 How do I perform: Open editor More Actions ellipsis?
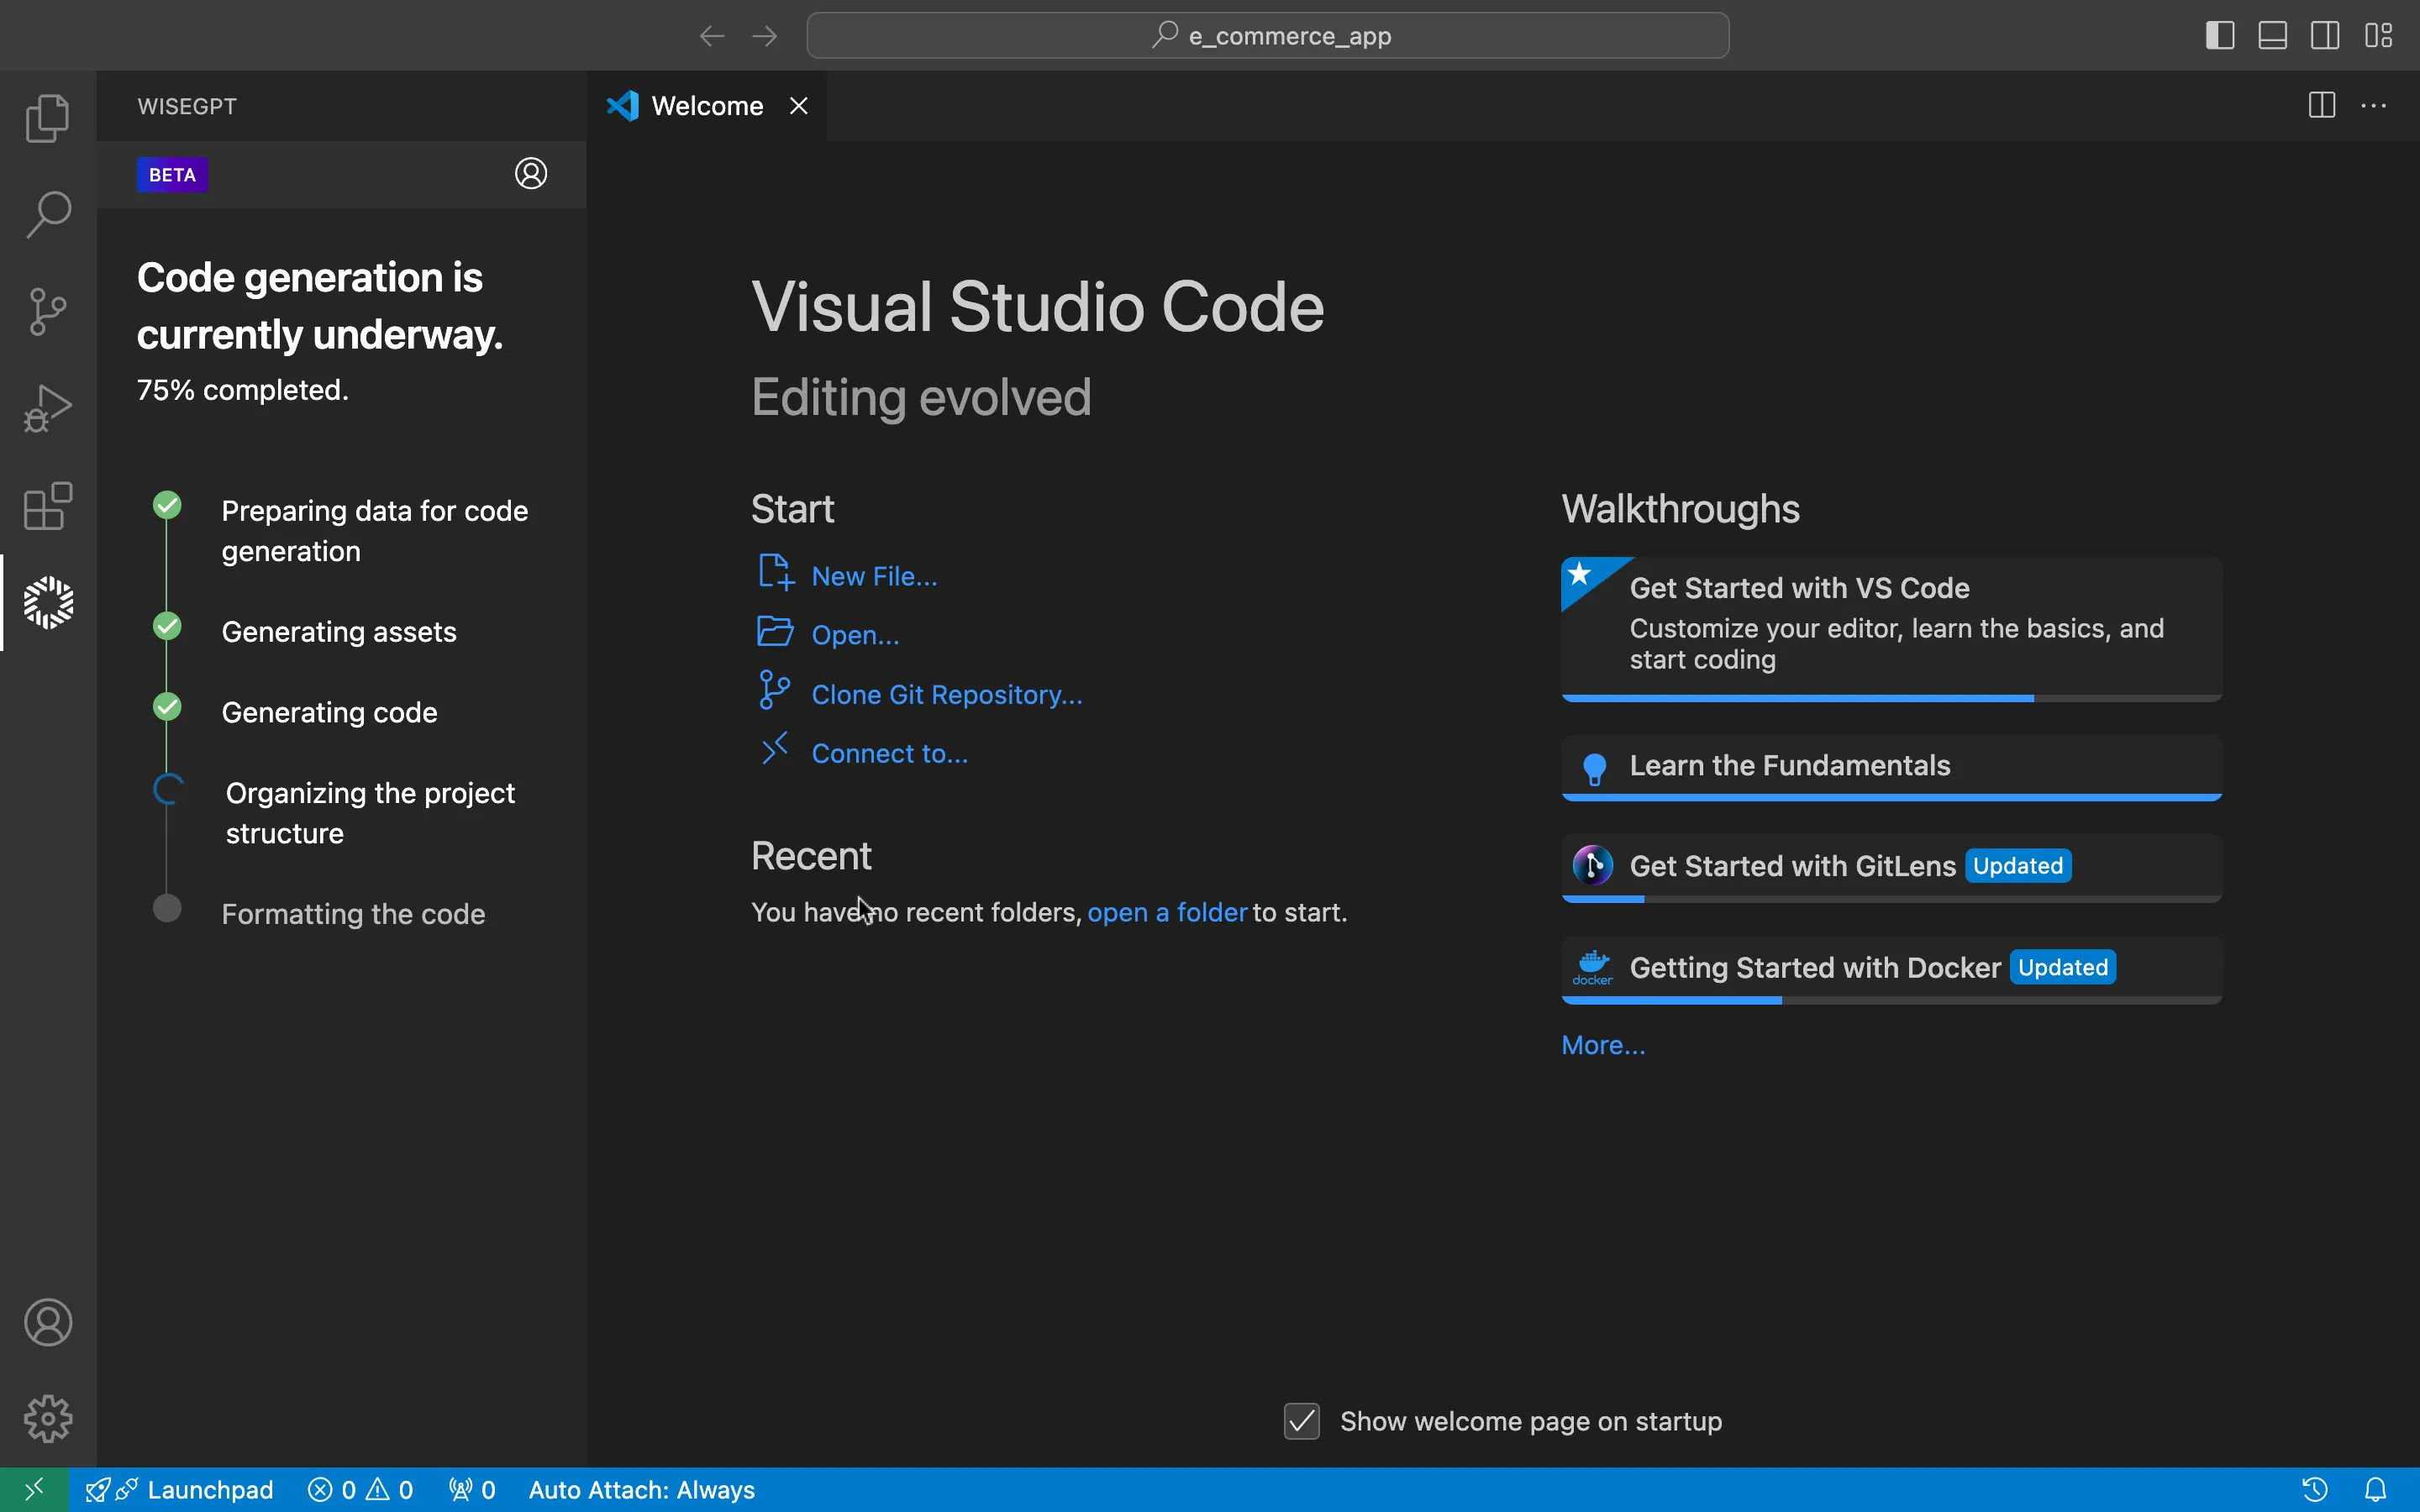tap(2374, 105)
